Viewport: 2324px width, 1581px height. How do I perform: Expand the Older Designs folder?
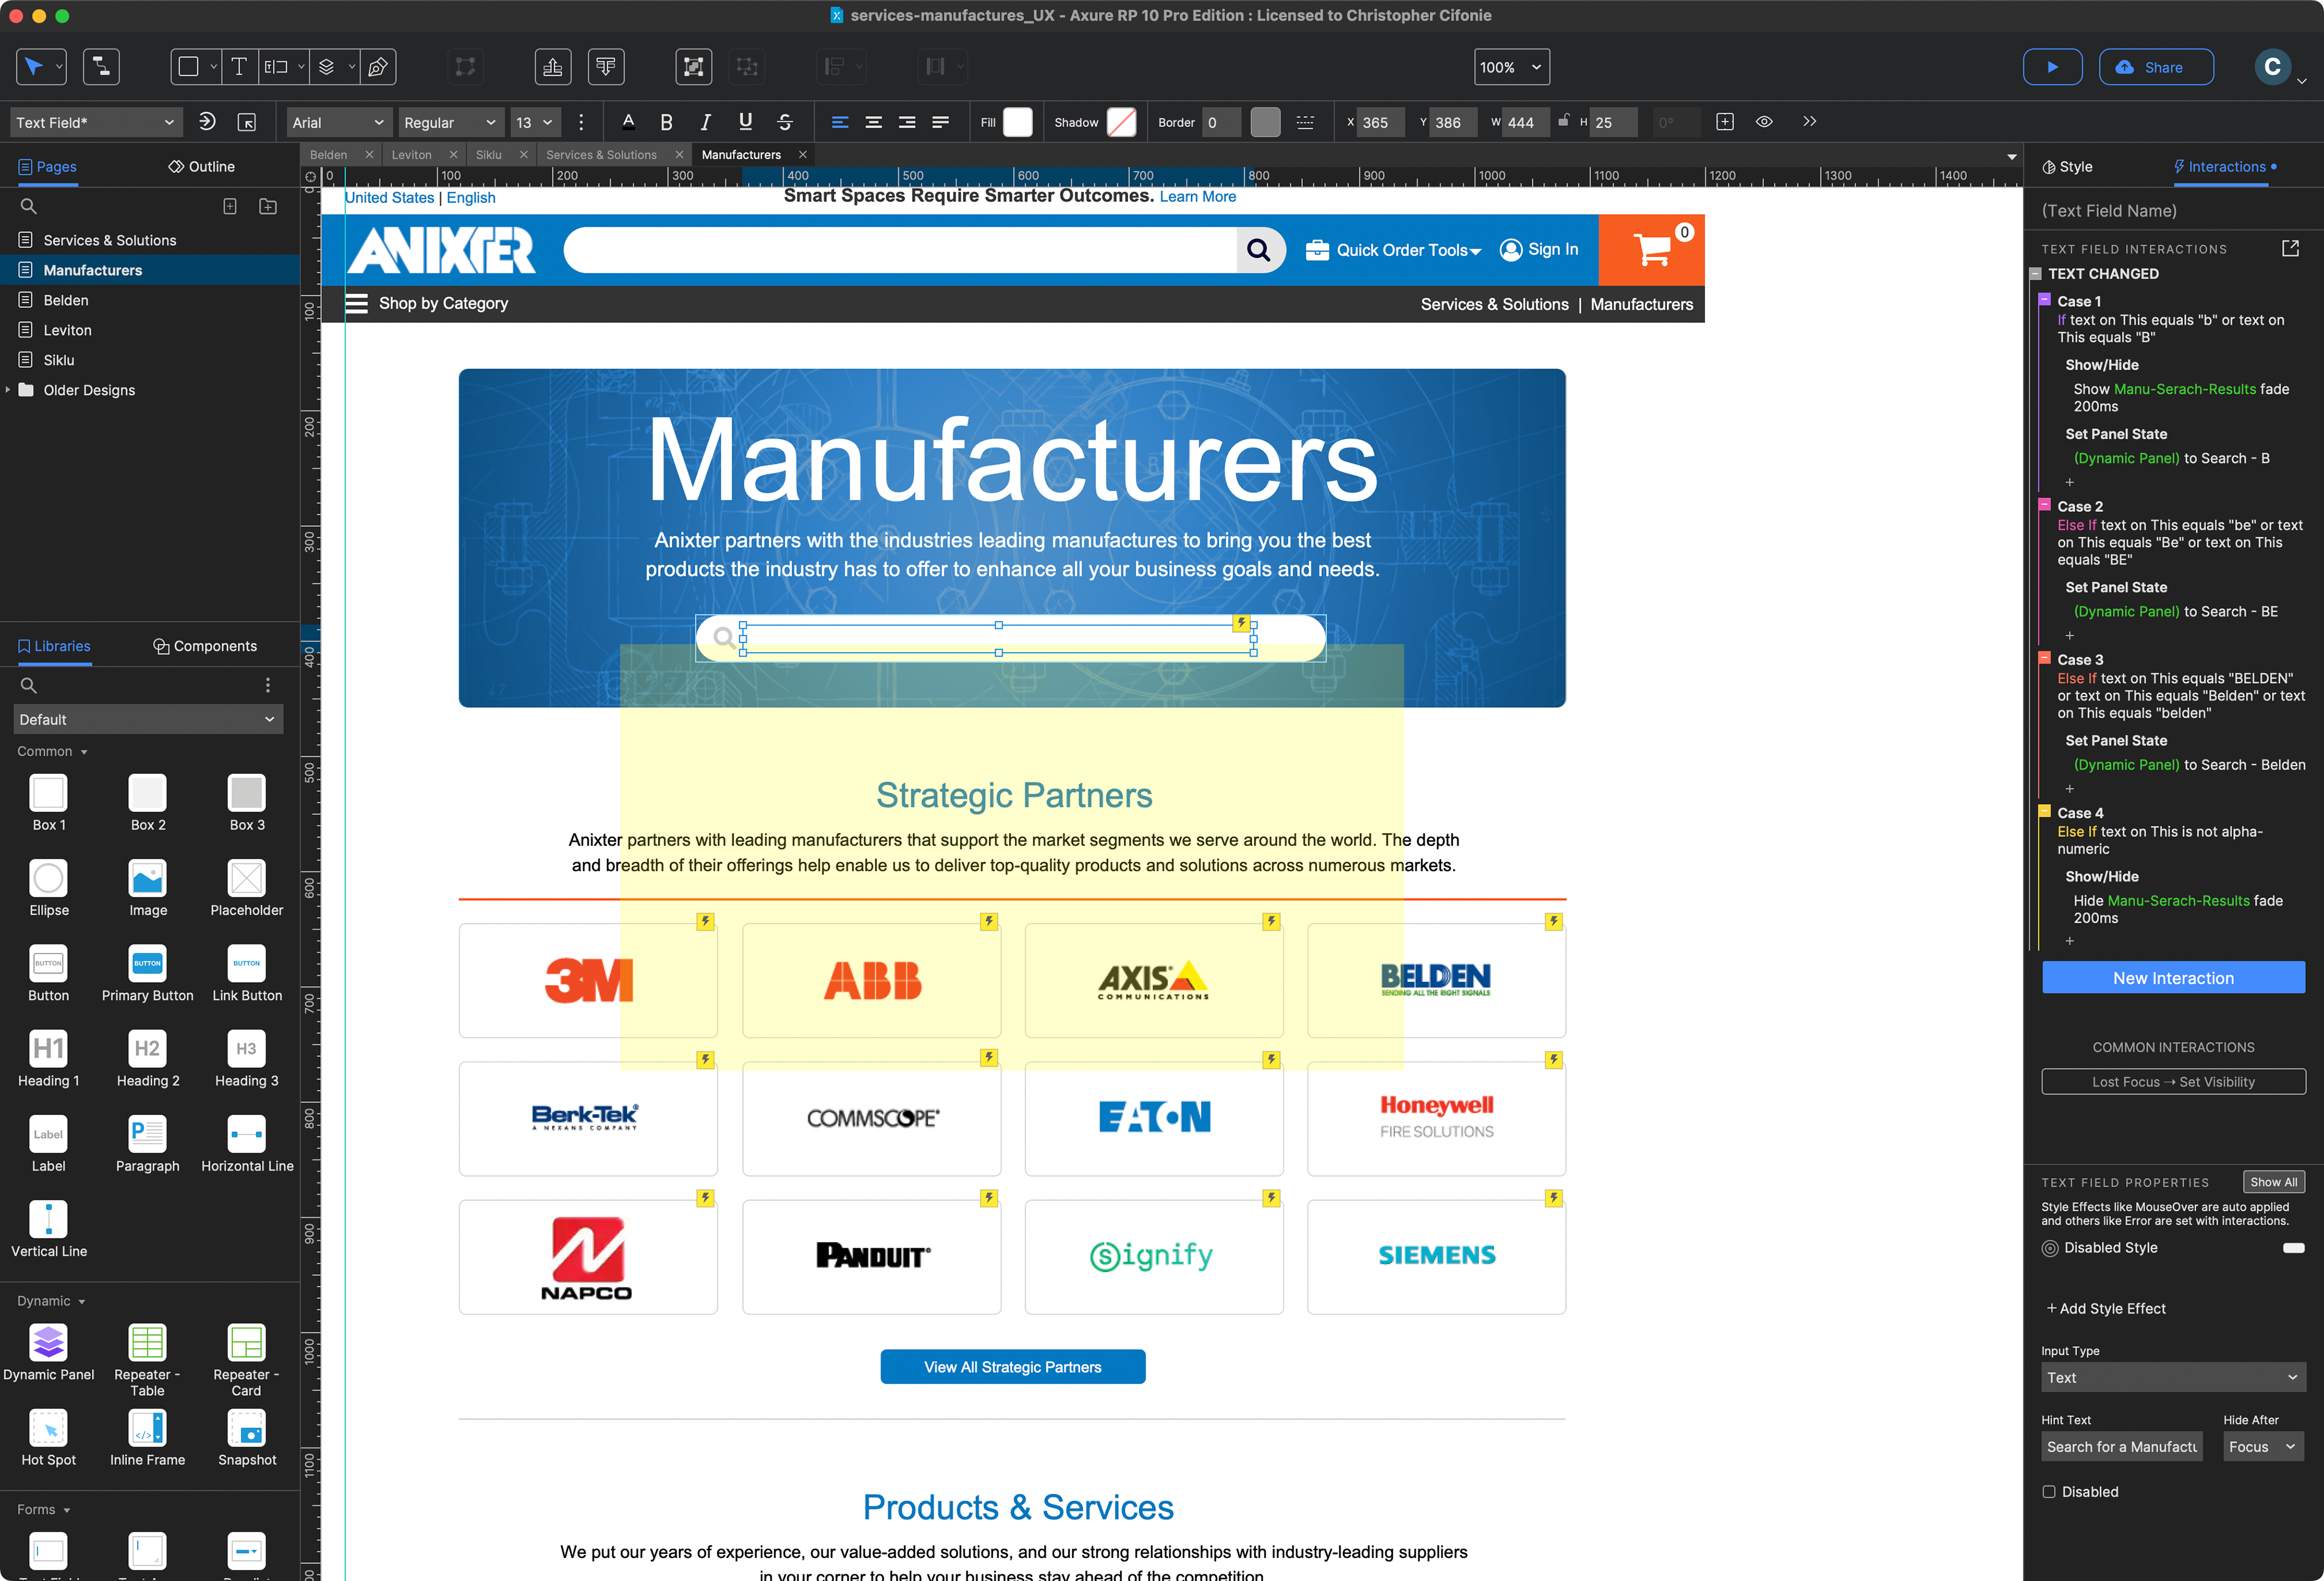[8, 390]
